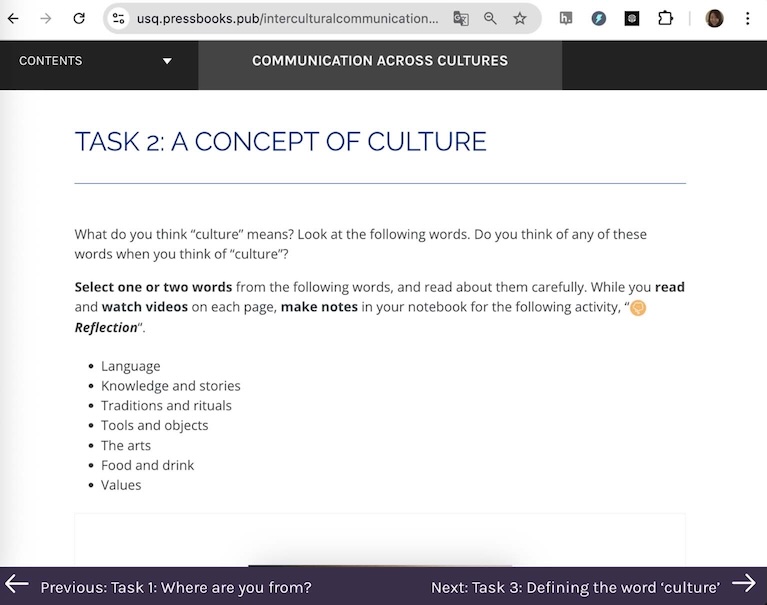The width and height of the screenshot is (767, 605).
Task: Open site information icon in address bar
Action: pos(119,18)
